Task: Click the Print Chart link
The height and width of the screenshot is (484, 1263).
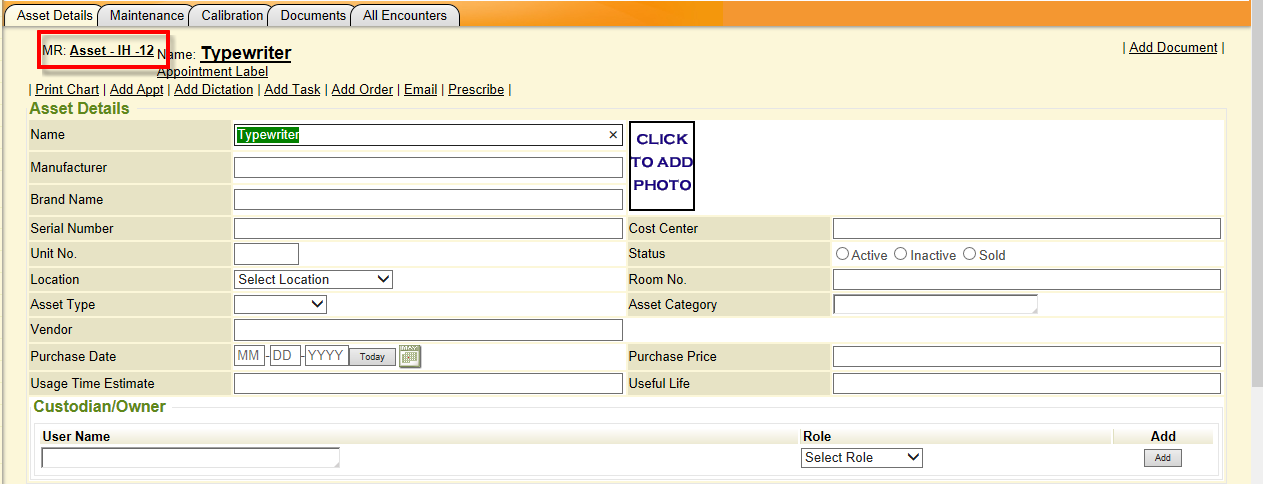Action: tap(67, 89)
